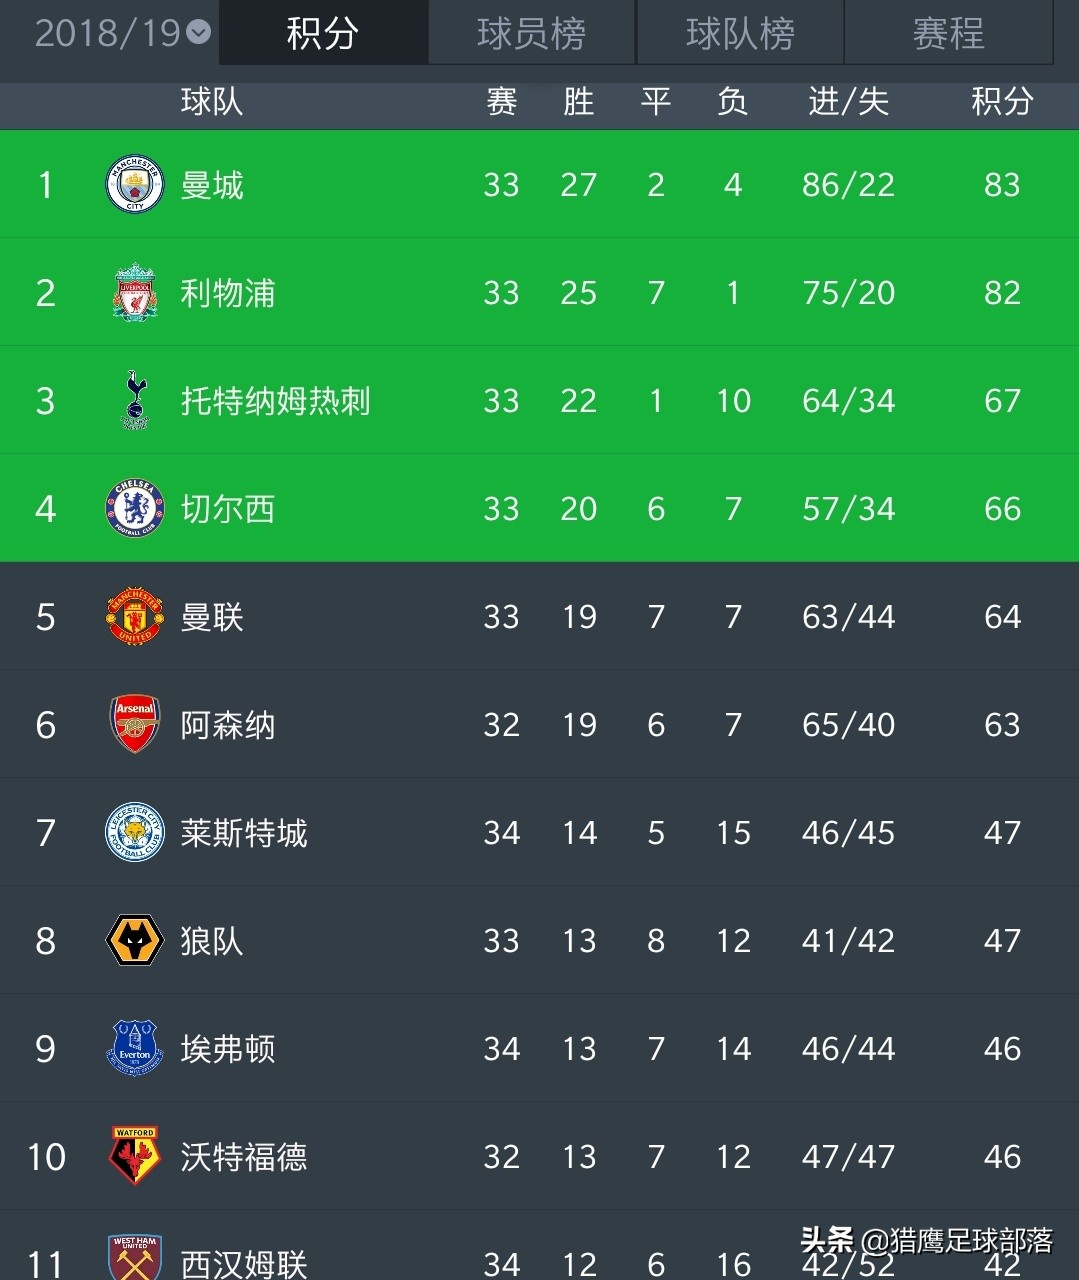Expand season list with the arrow icon
The image size is (1079, 1280).
coord(200,33)
